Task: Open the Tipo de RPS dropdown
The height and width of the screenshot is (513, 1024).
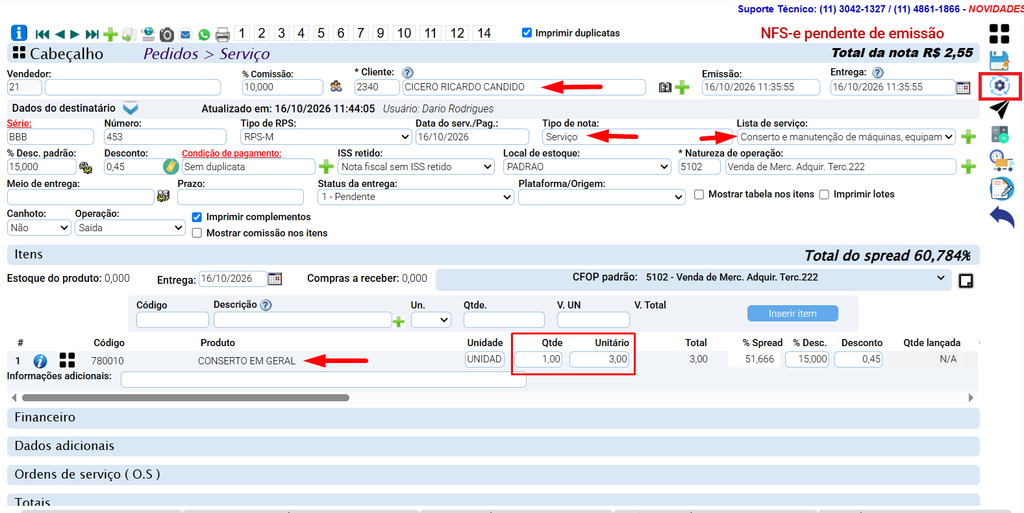Action: pos(325,137)
